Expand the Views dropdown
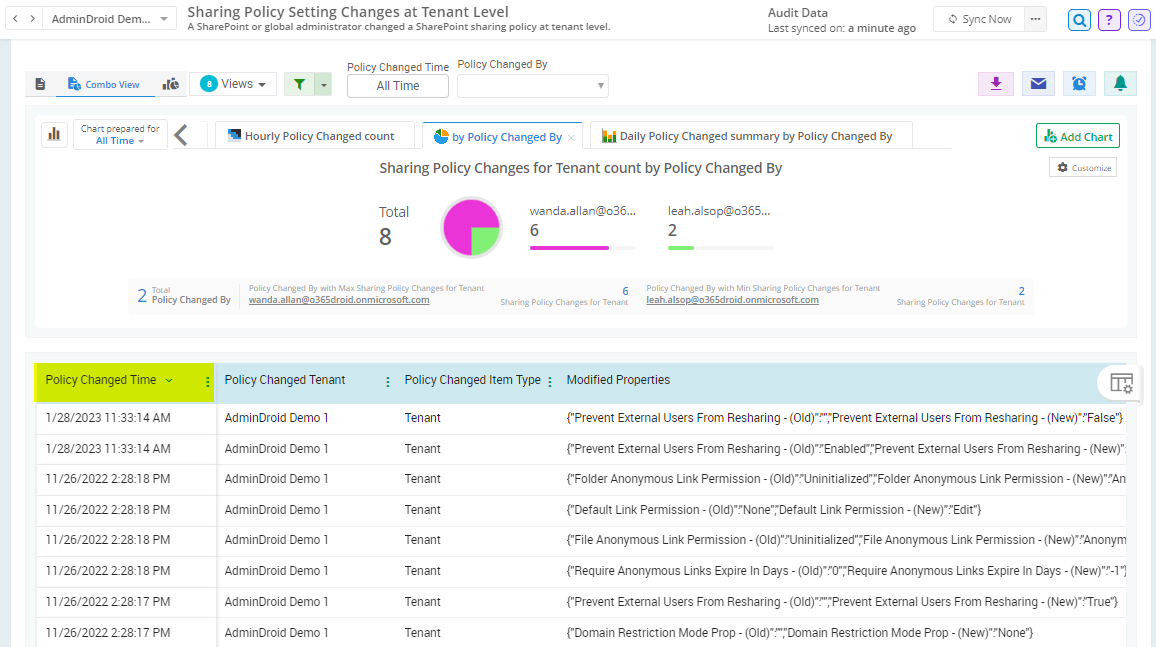The width and height of the screenshot is (1156, 647). coord(233,84)
